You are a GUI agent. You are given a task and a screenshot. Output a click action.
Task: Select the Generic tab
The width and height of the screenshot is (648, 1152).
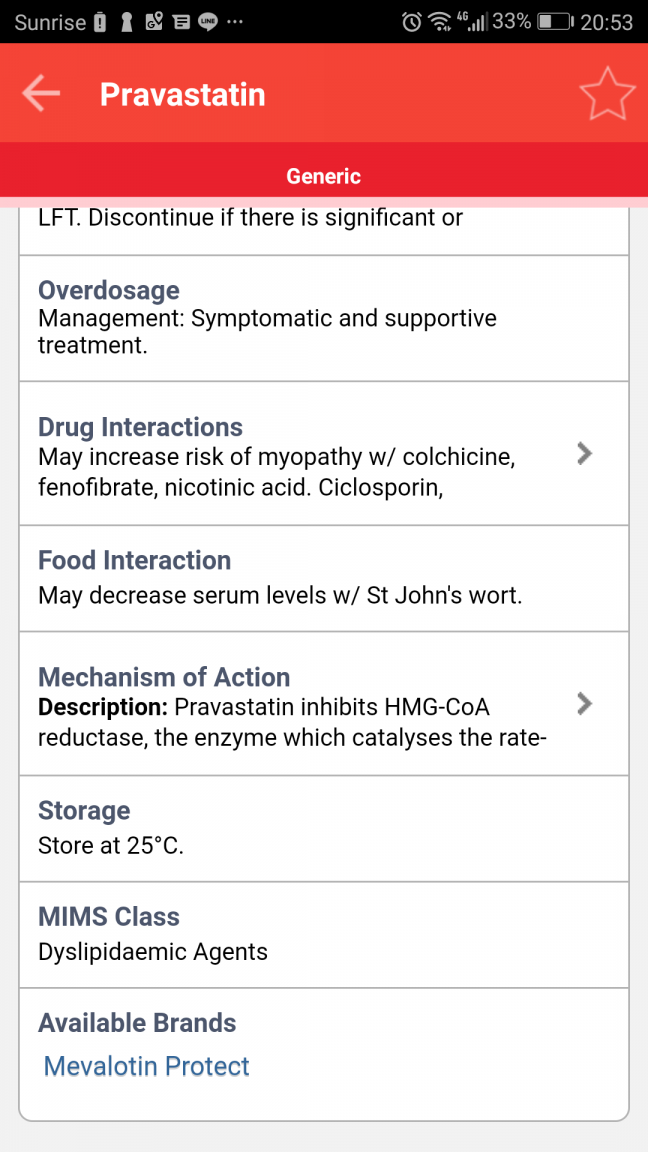click(x=324, y=176)
